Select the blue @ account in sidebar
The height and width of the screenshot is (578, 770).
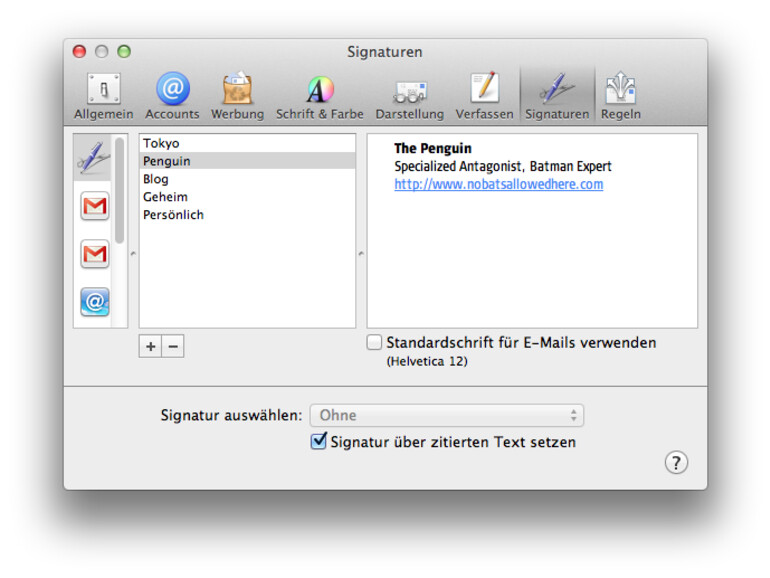[x=95, y=302]
